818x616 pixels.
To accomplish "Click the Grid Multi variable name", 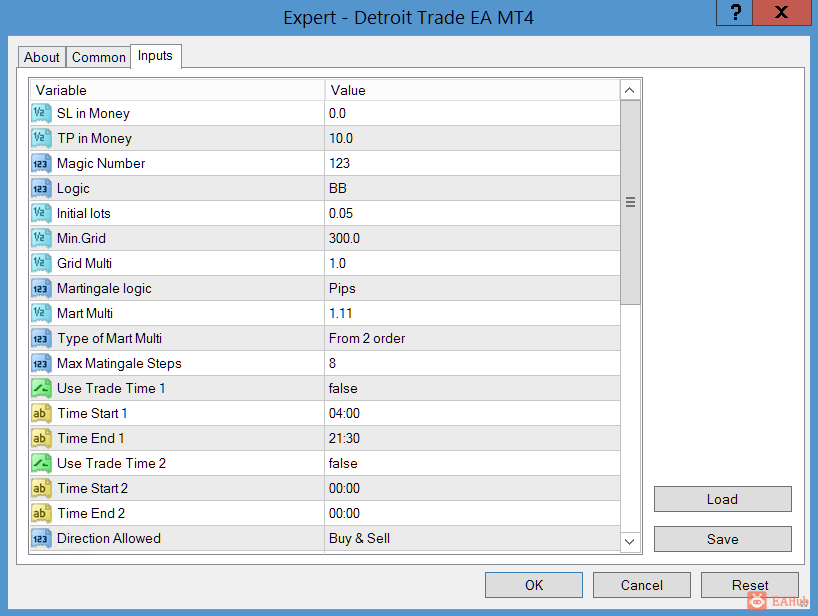I will (x=85, y=263).
